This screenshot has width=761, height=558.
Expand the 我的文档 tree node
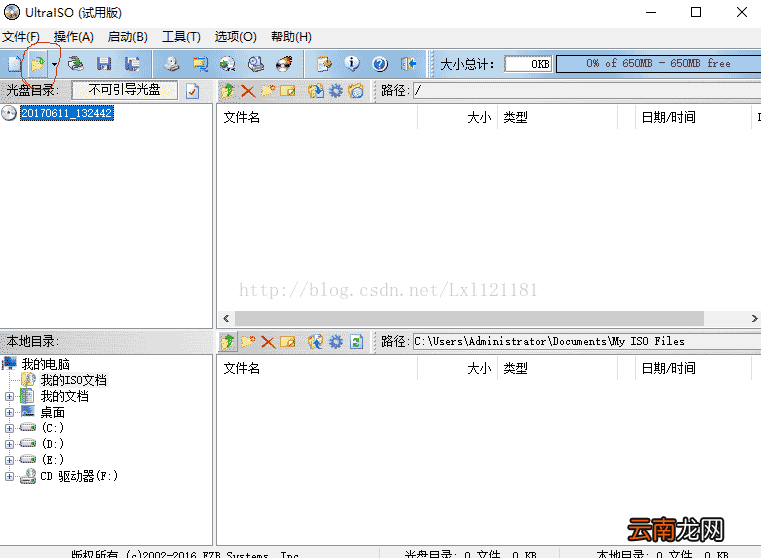(x=9, y=396)
